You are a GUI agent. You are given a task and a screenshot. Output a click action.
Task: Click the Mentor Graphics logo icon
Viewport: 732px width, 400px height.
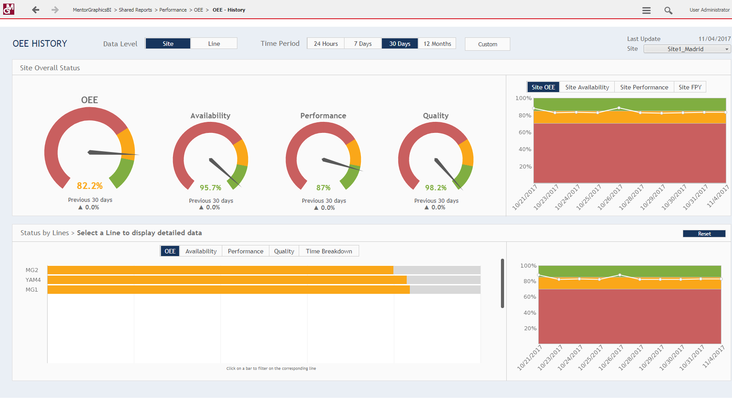[8, 10]
